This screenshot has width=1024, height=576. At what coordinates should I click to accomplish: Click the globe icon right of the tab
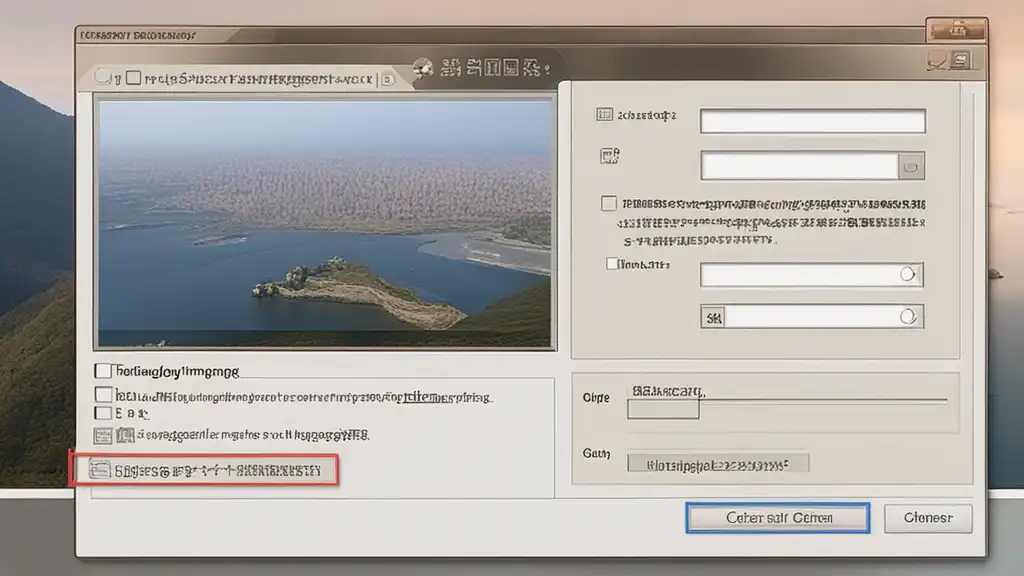tap(423, 68)
